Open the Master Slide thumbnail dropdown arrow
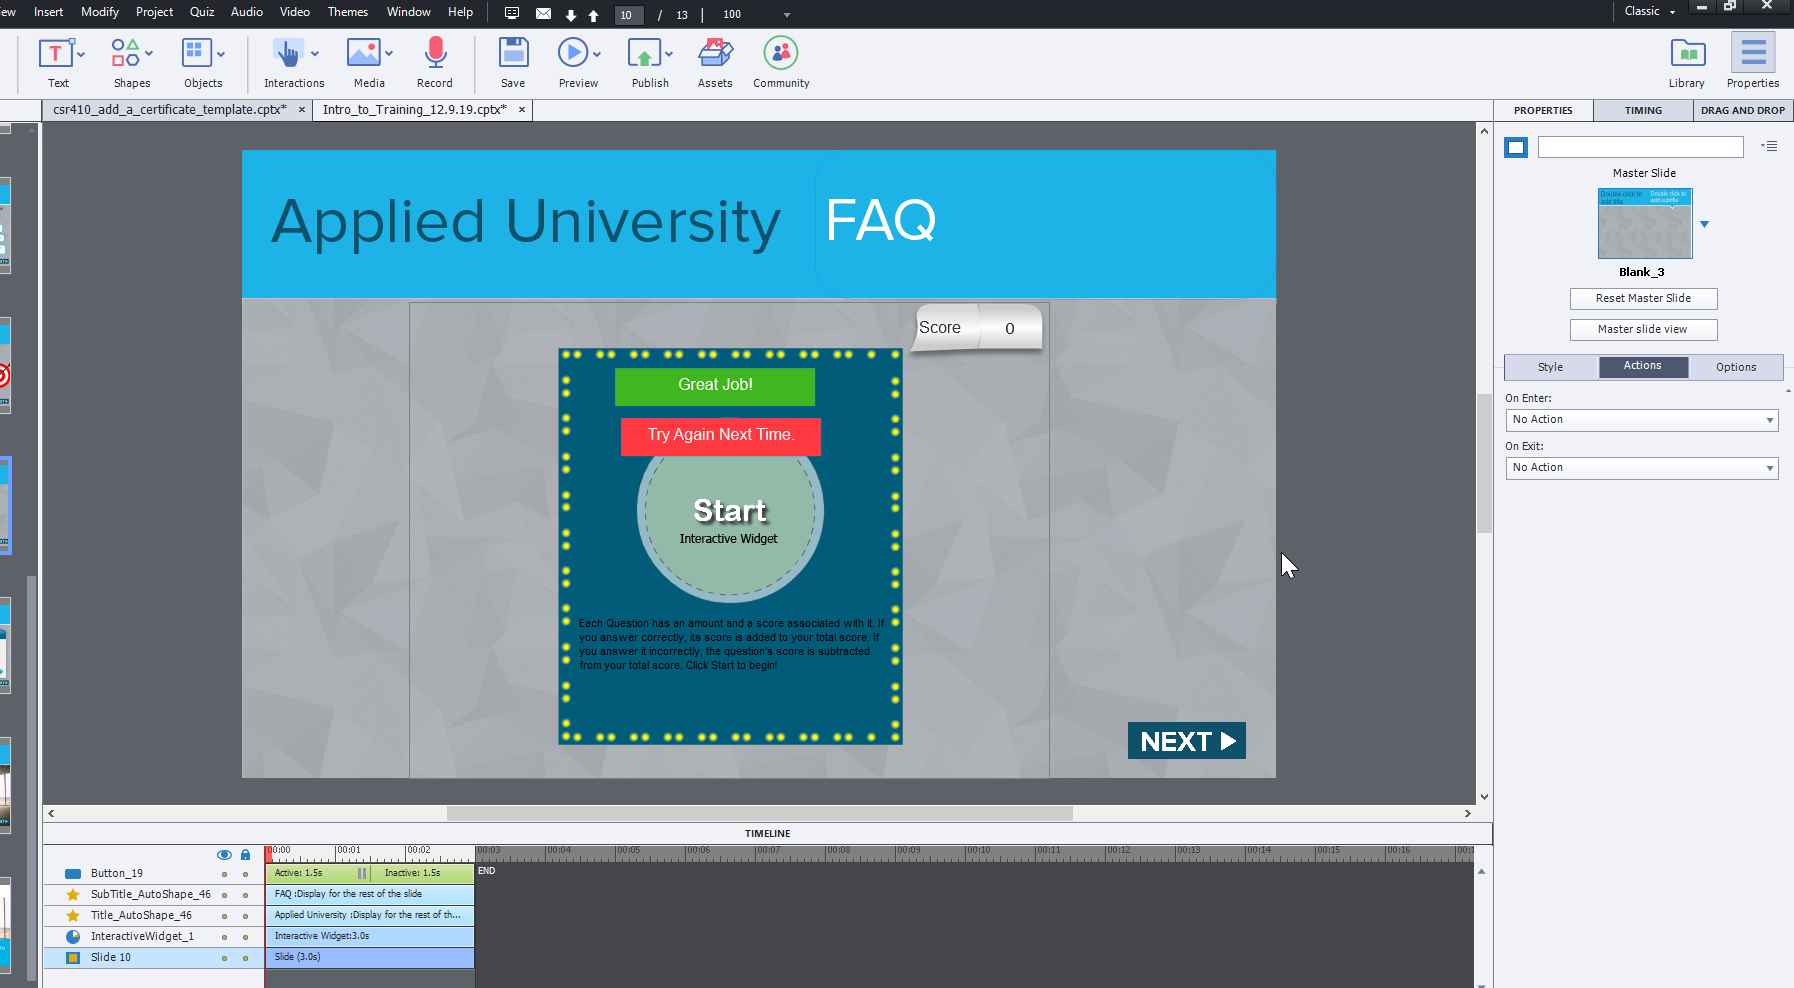Viewport: 1794px width, 988px height. click(1705, 225)
